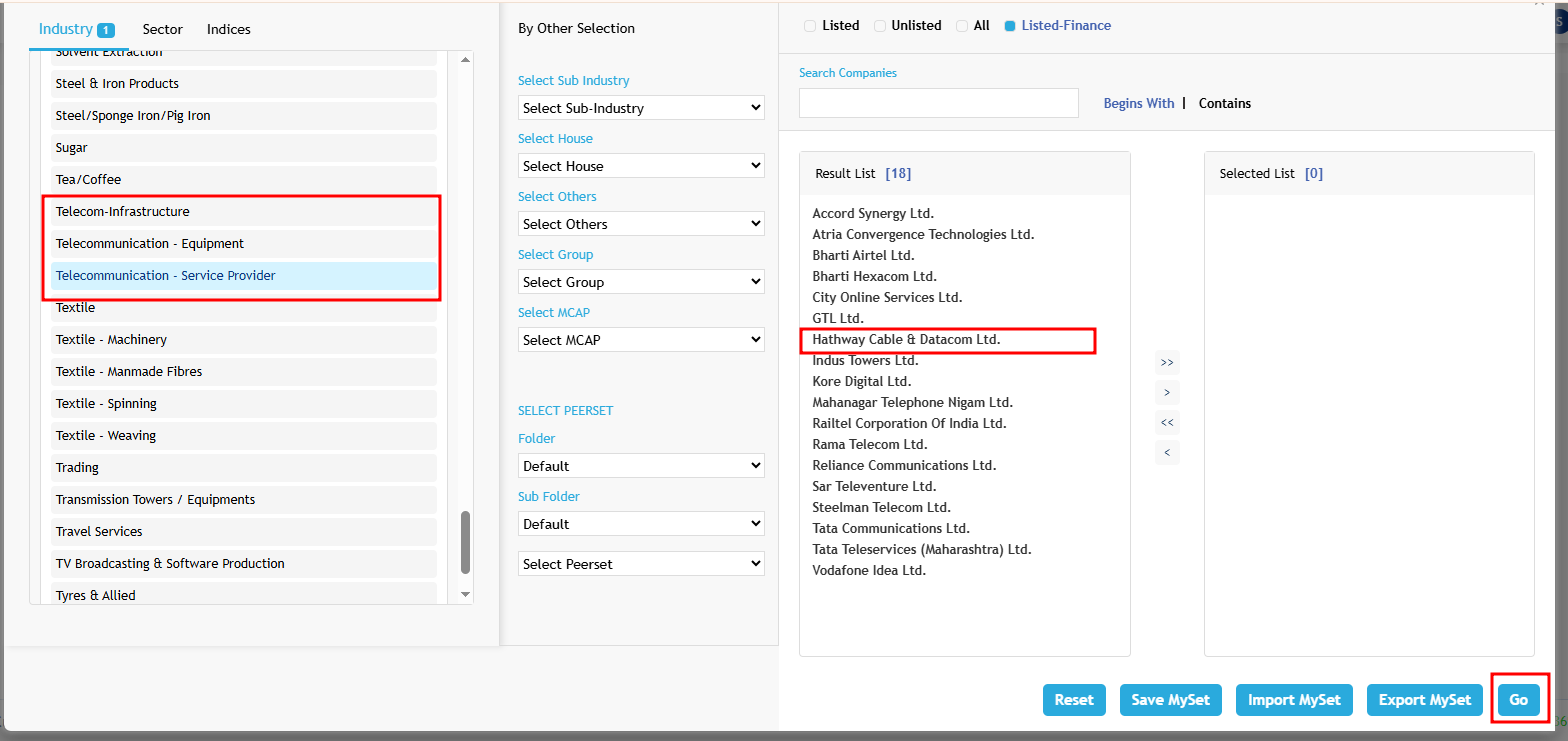
Task: Click the industry list scroll-up arrow
Action: (465, 60)
